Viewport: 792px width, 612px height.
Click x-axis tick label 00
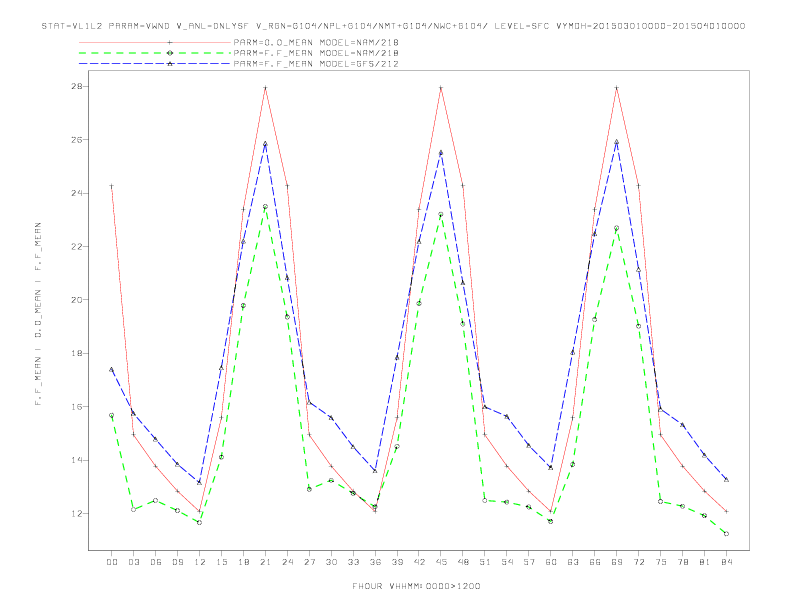tap(112, 562)
